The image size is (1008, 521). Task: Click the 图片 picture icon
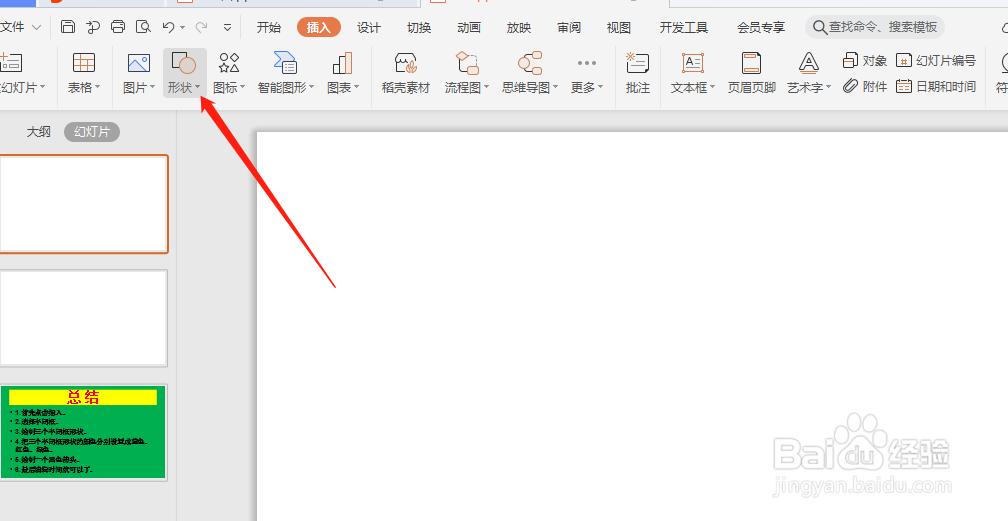pyautogui.click(x=139, y=63)
